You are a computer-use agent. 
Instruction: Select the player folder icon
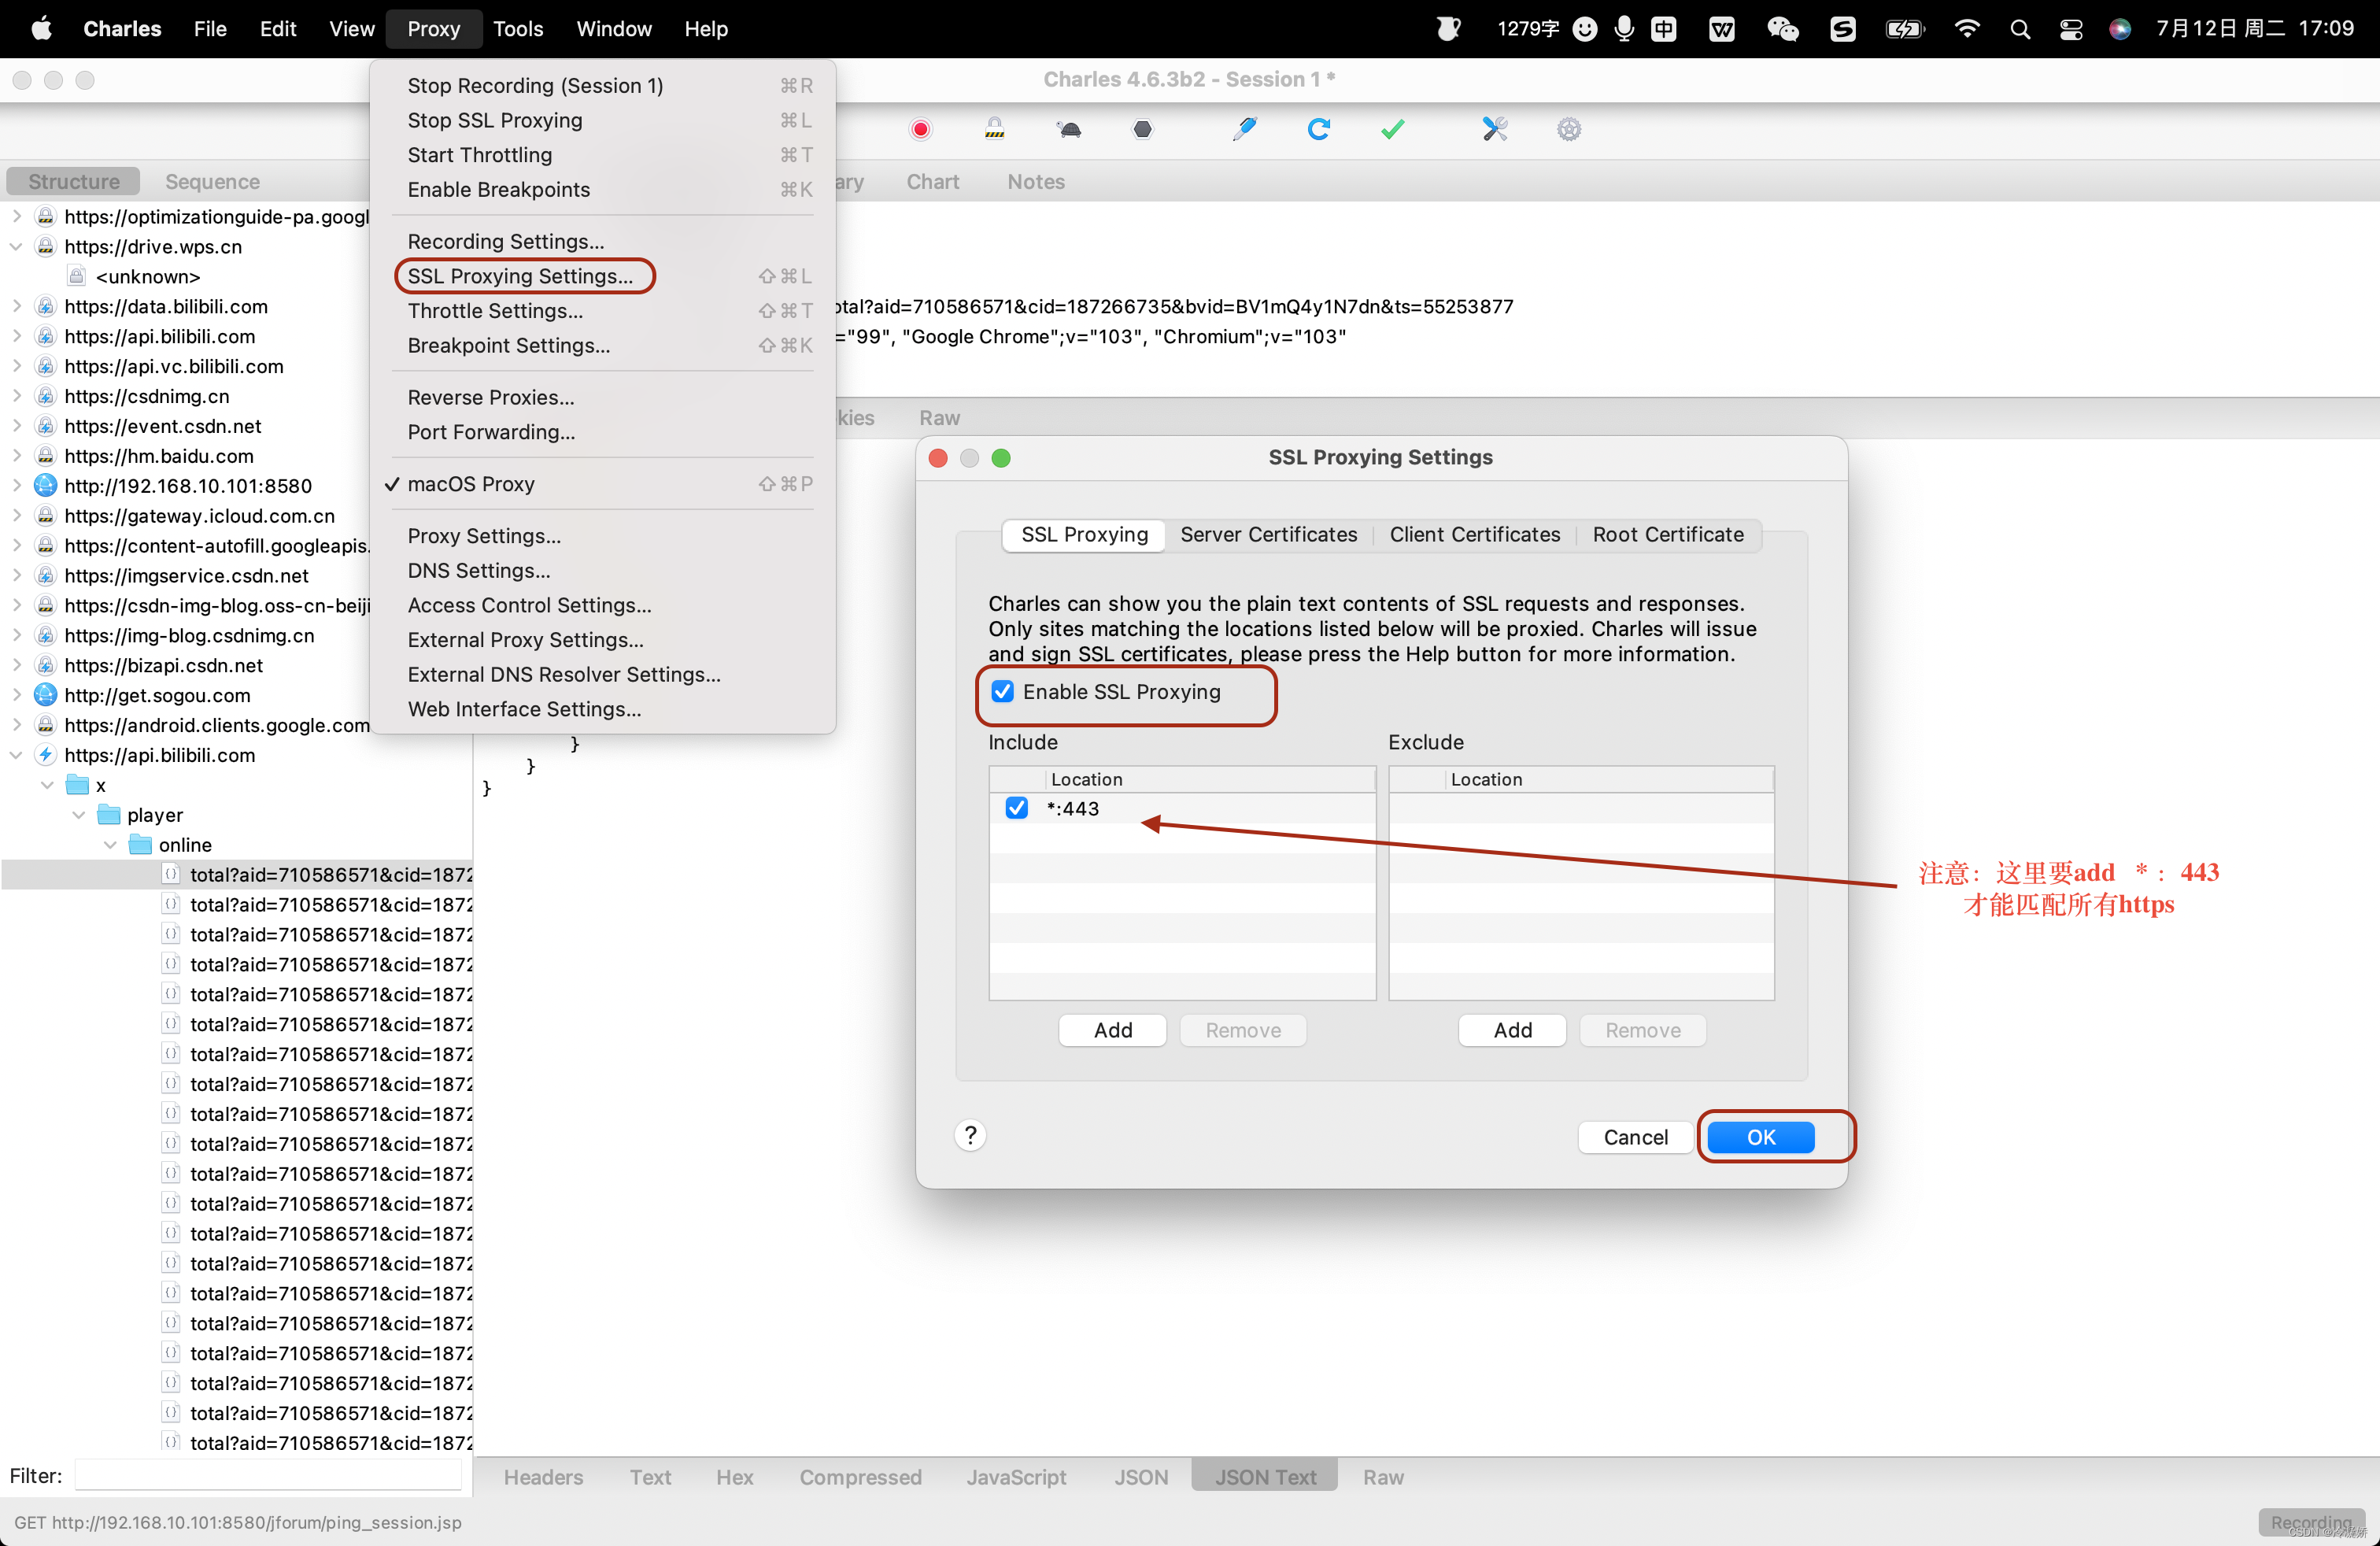pos(109,815)
